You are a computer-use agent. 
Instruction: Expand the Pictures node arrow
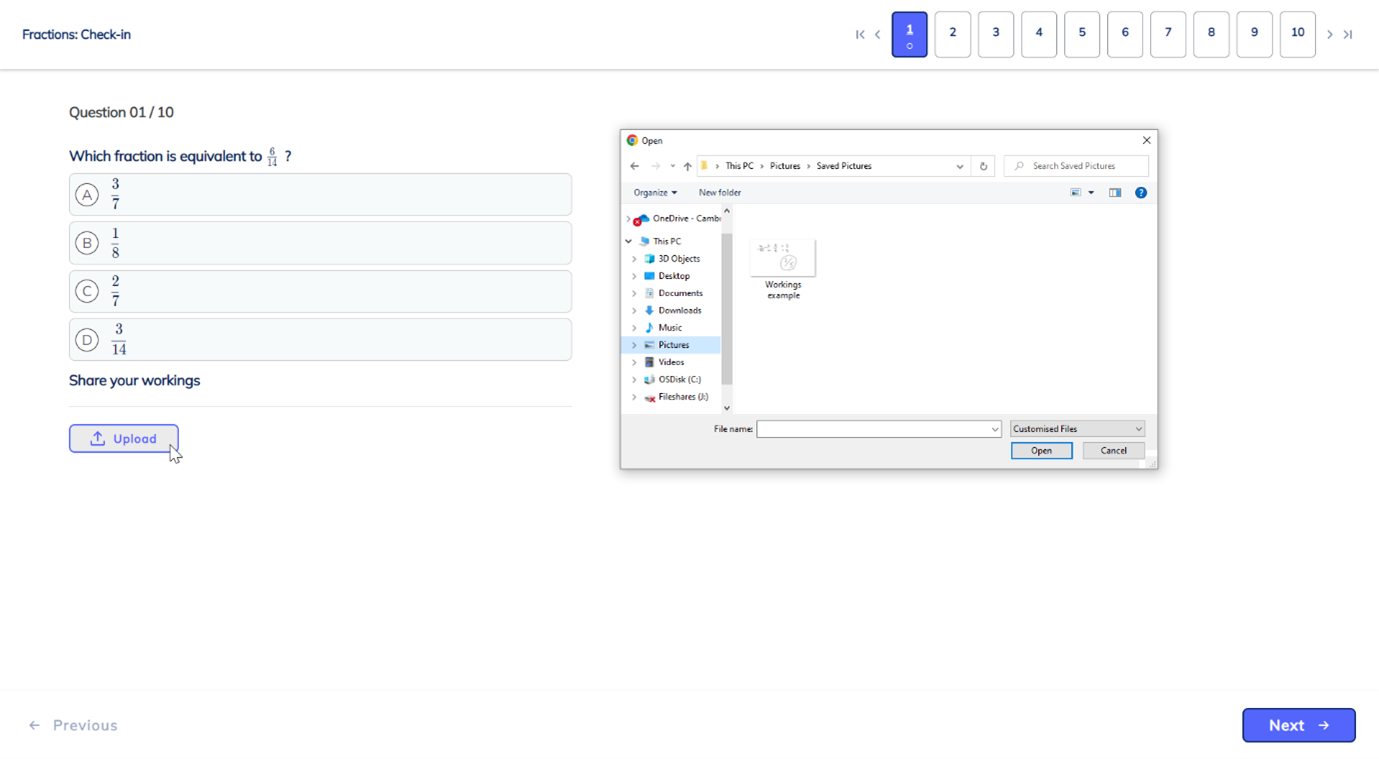pos(634,345)
